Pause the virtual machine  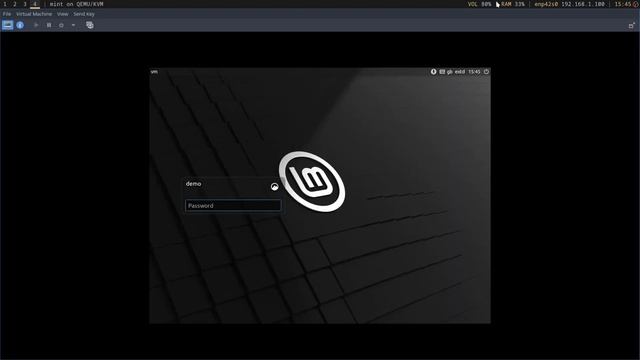(x=49, y=25)
